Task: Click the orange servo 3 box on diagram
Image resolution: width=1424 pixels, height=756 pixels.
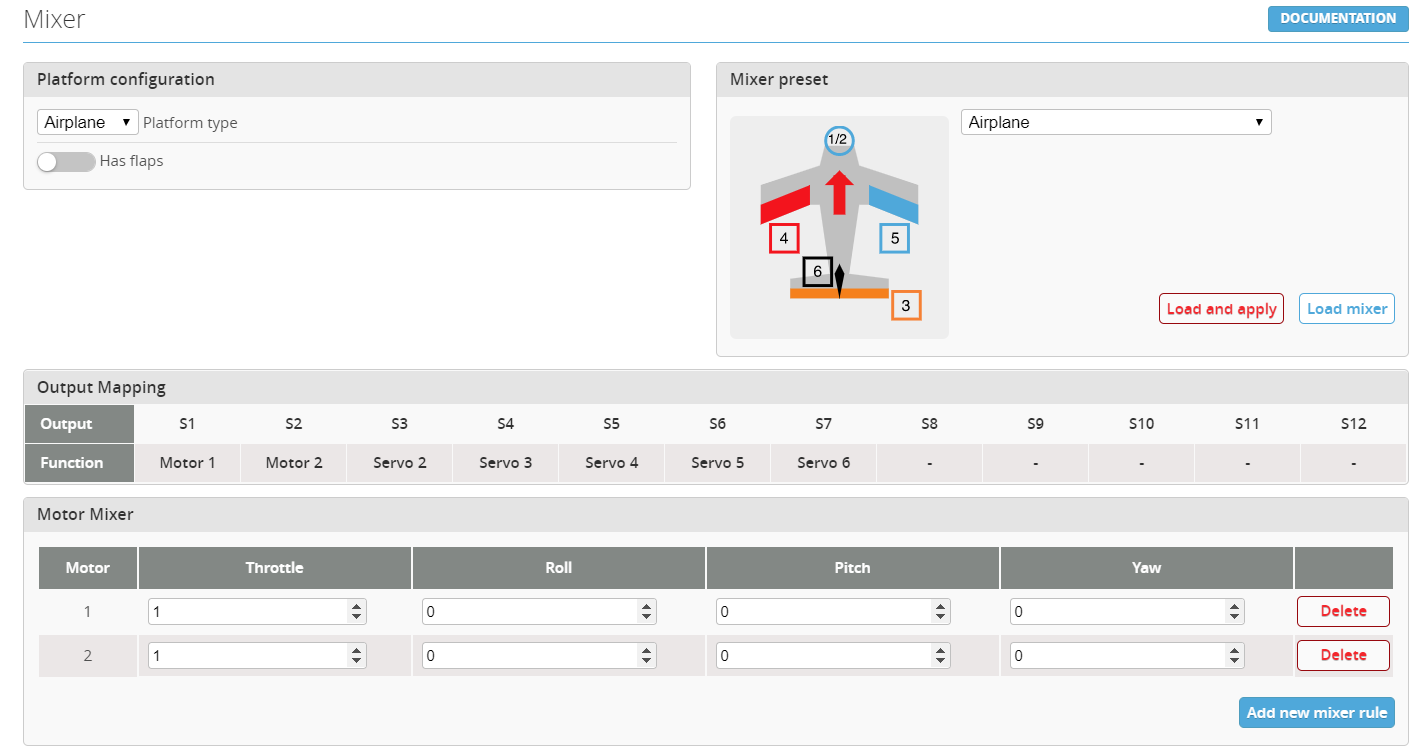Action: click(x=905, y=306)
